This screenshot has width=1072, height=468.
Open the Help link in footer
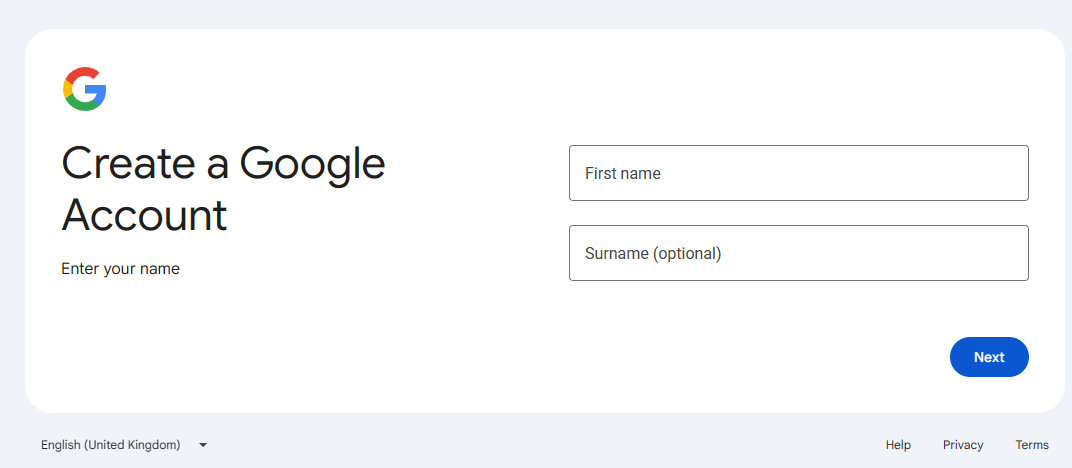898,445
